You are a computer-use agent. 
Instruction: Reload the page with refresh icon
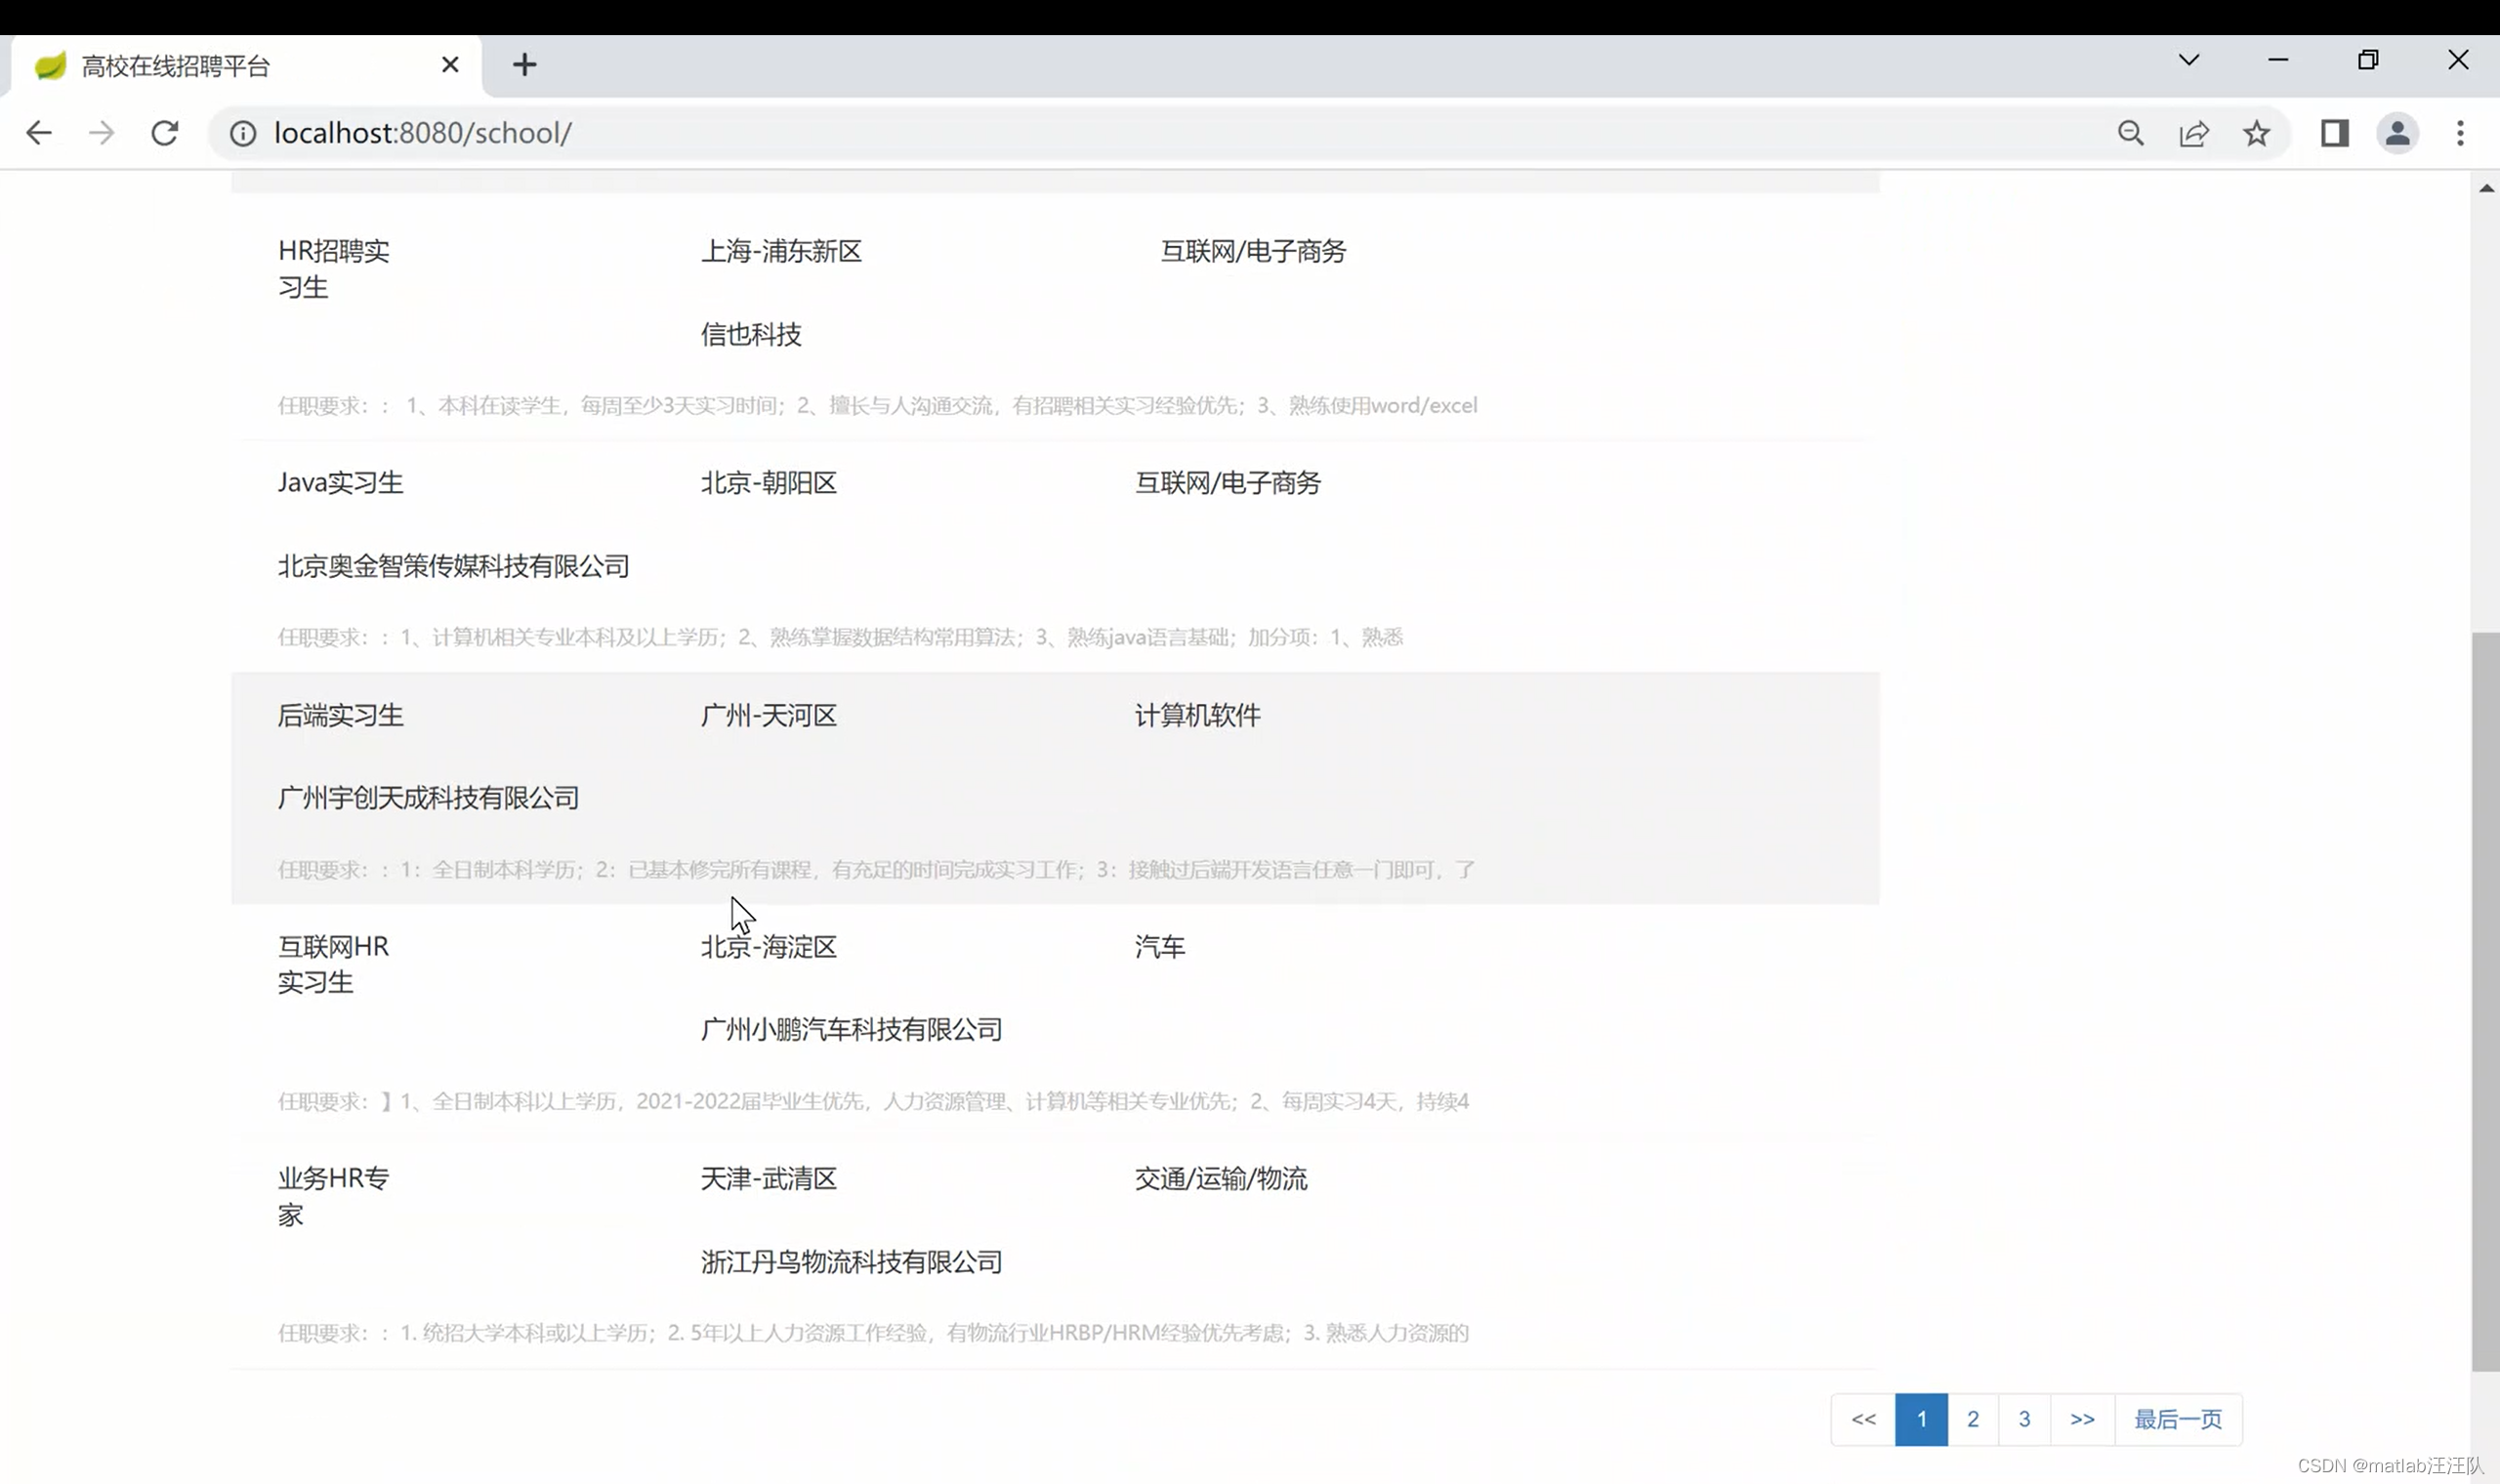[x=165, y=133]
